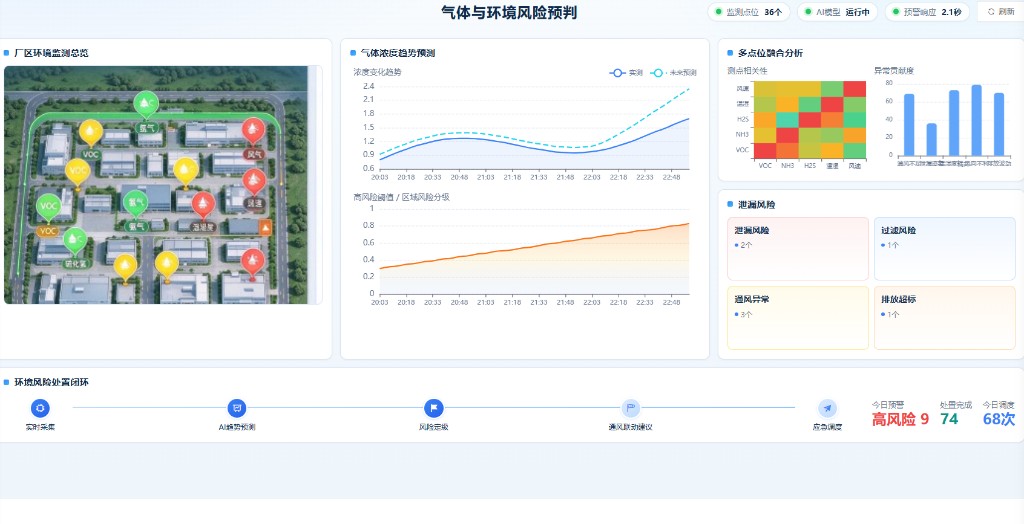Image resolution: width=1024 pixels, height=524 pixels.
Task: Click the 气体浓度趋势预测 panel title
Action: click(398, 53)
